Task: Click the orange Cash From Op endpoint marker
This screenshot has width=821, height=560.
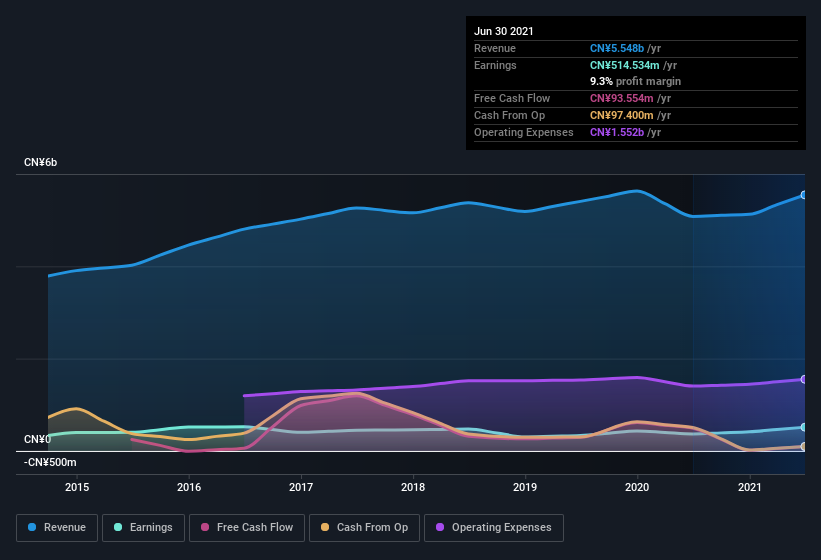Action: tap(804, 446)
